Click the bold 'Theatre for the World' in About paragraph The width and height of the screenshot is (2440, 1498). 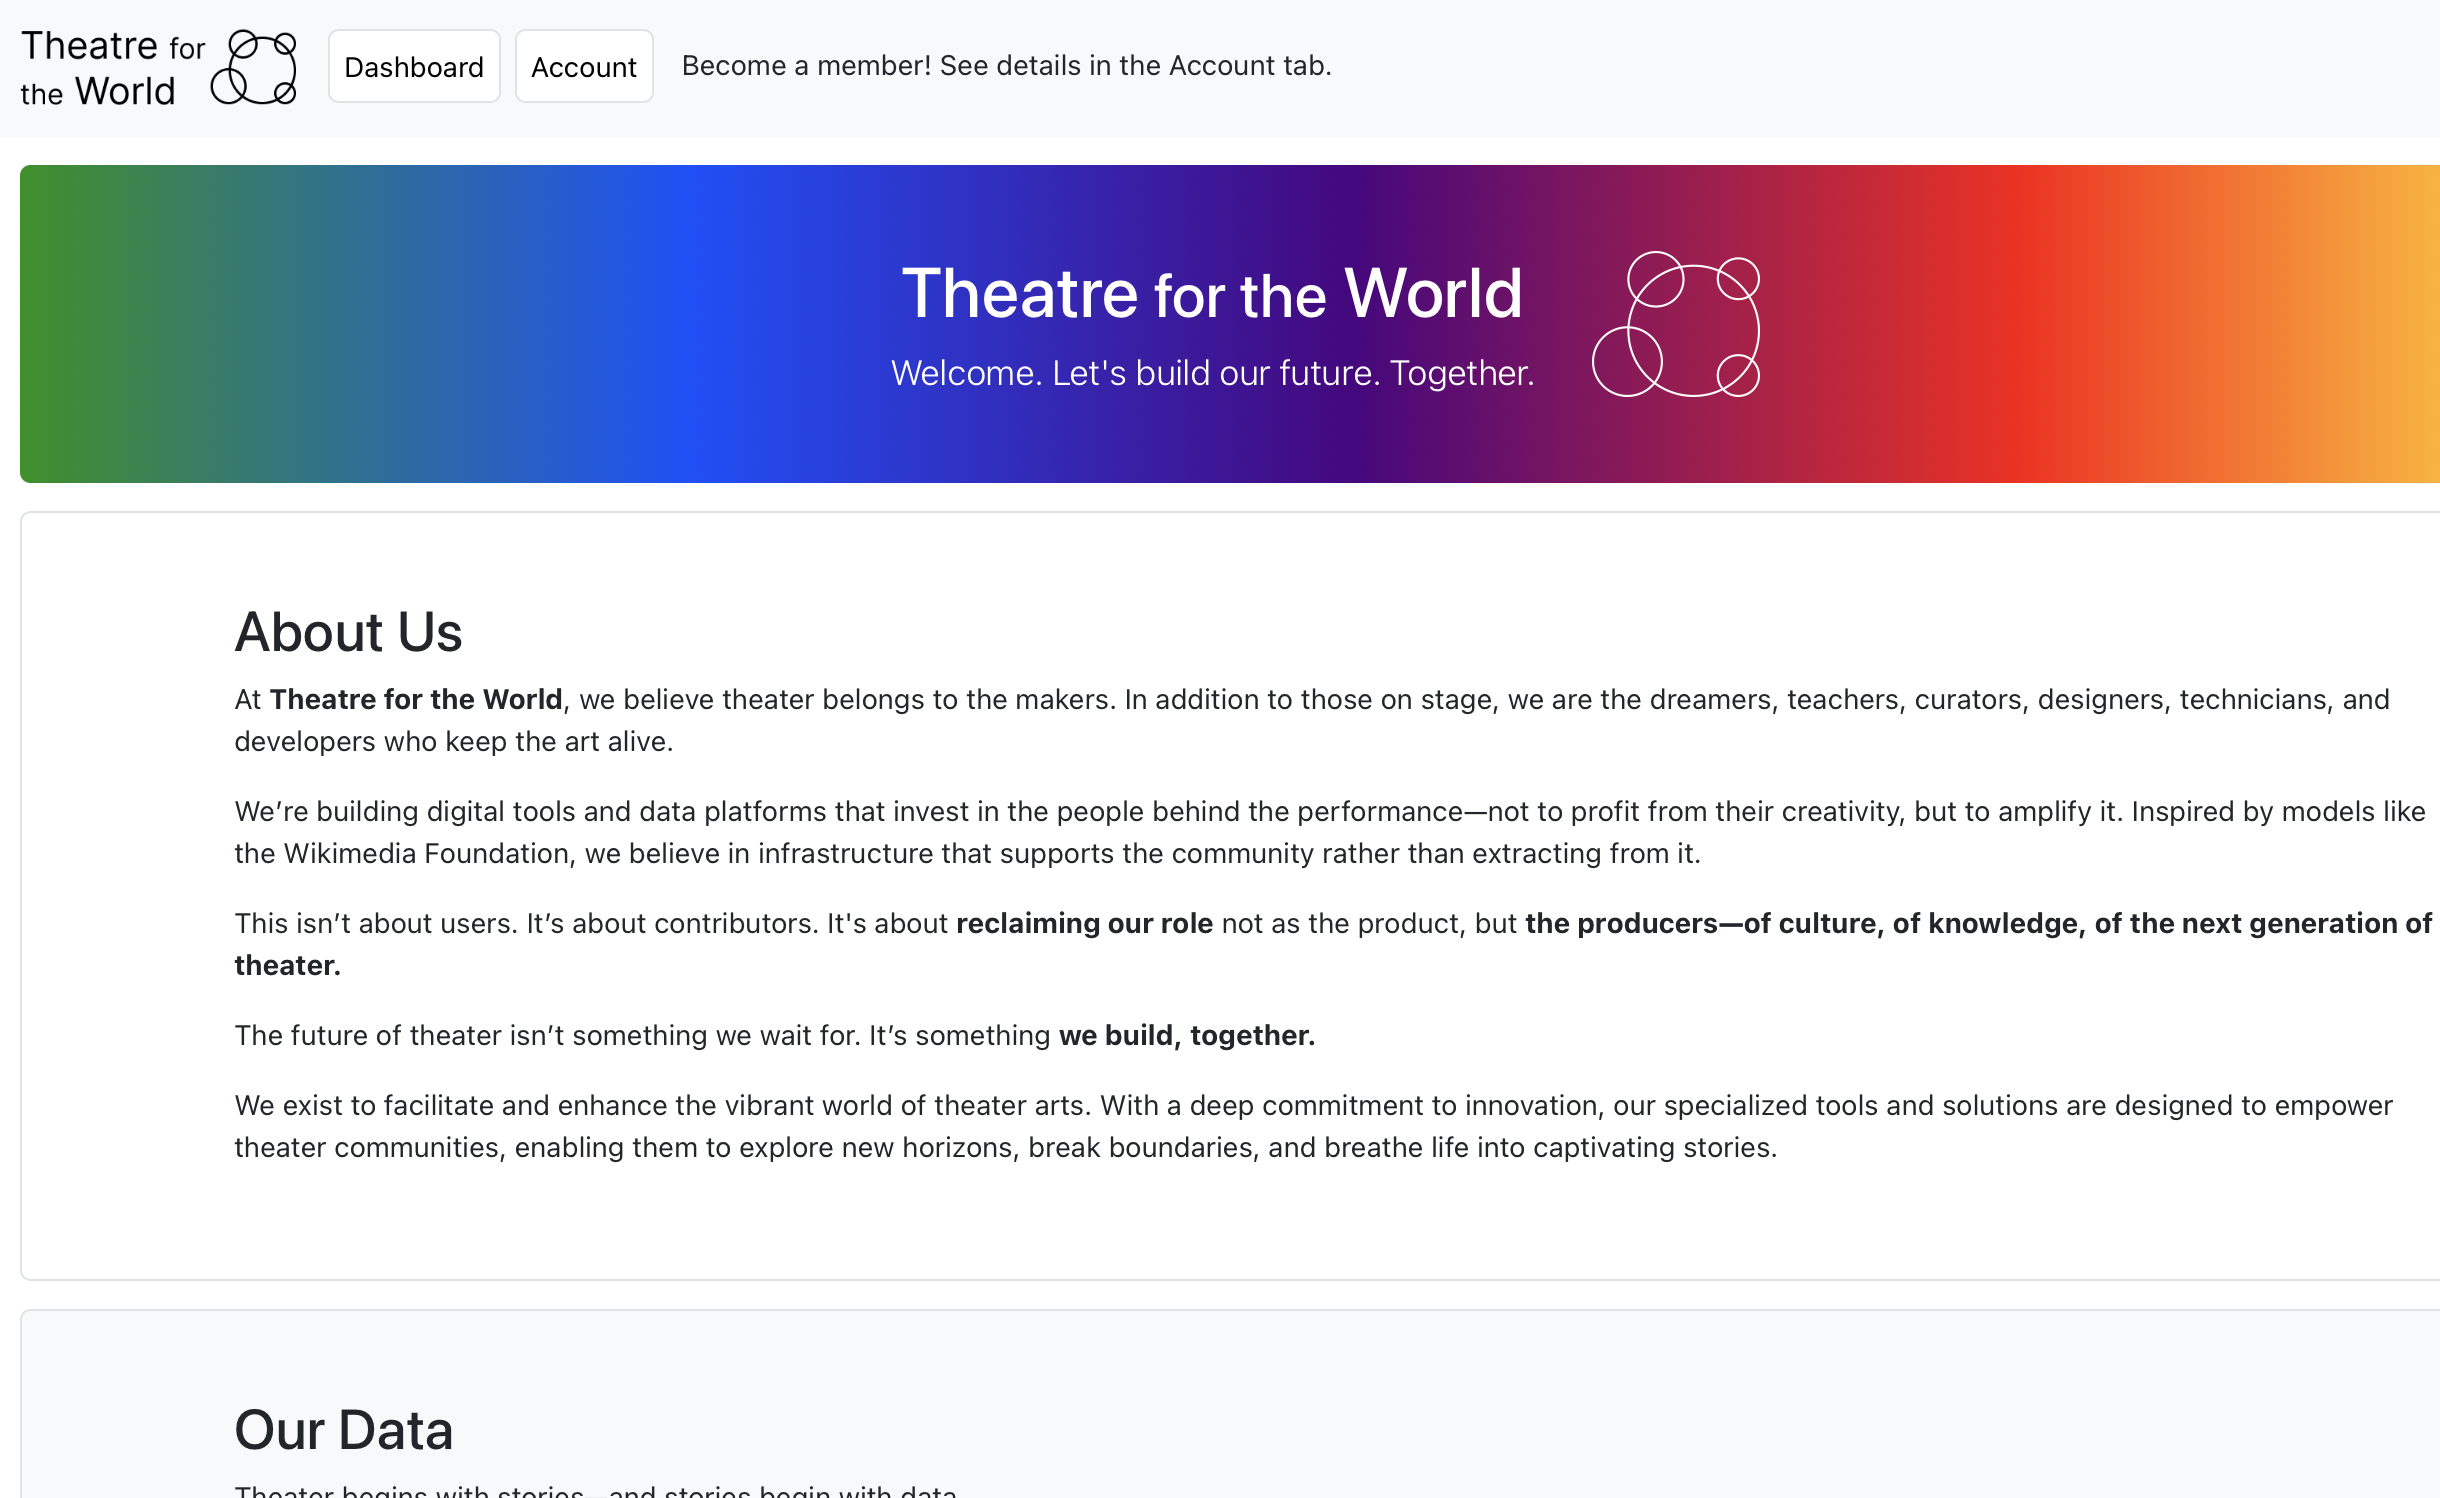point(415,699)
